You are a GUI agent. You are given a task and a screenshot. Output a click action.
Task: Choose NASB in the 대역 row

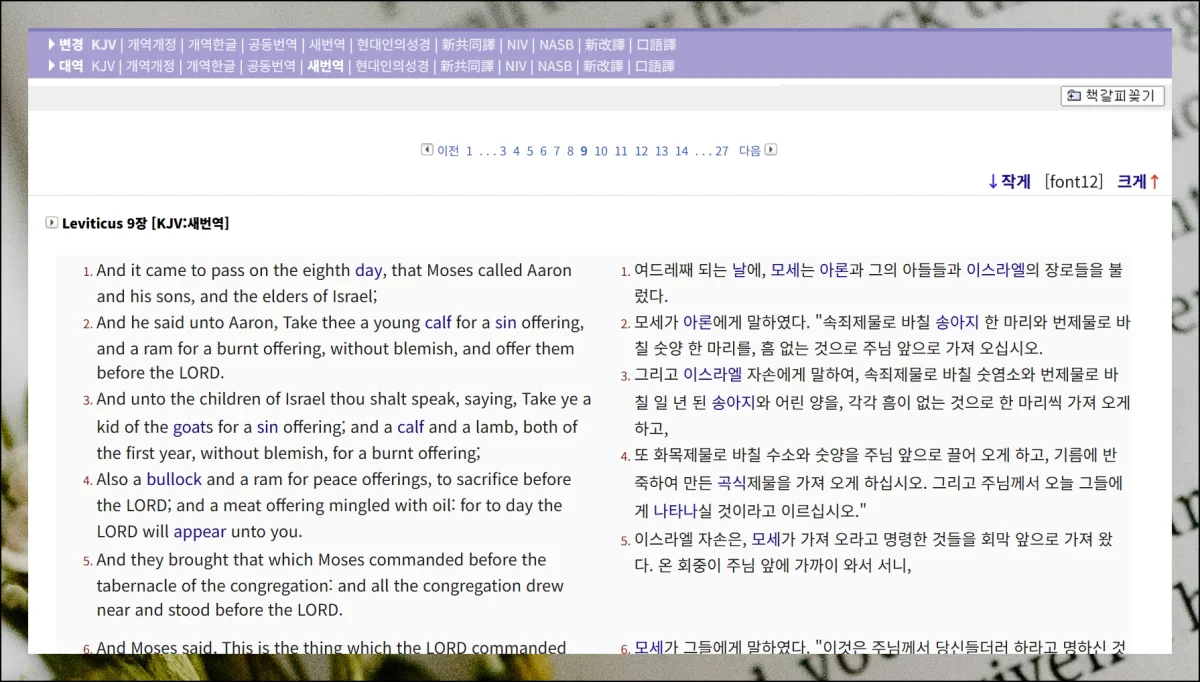click(555, 66)
